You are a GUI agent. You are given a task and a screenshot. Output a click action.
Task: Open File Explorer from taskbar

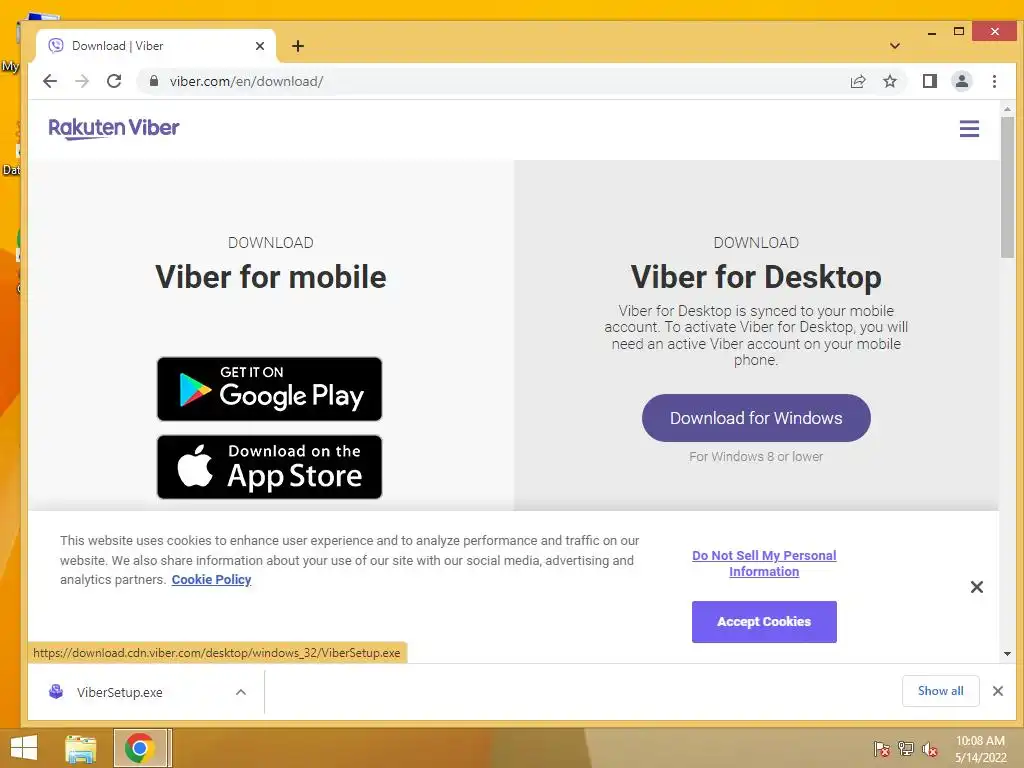coord(81,748)
